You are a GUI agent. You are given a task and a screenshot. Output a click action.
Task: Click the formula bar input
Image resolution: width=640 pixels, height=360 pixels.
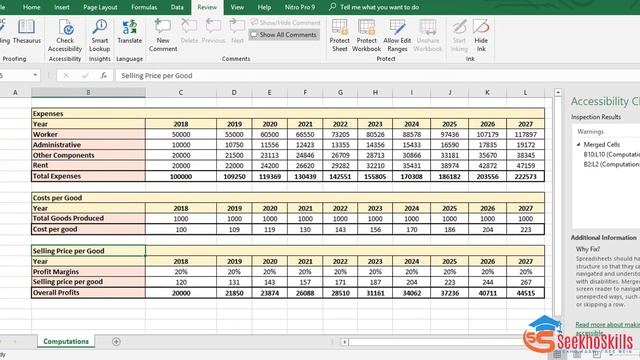point(378,76)
